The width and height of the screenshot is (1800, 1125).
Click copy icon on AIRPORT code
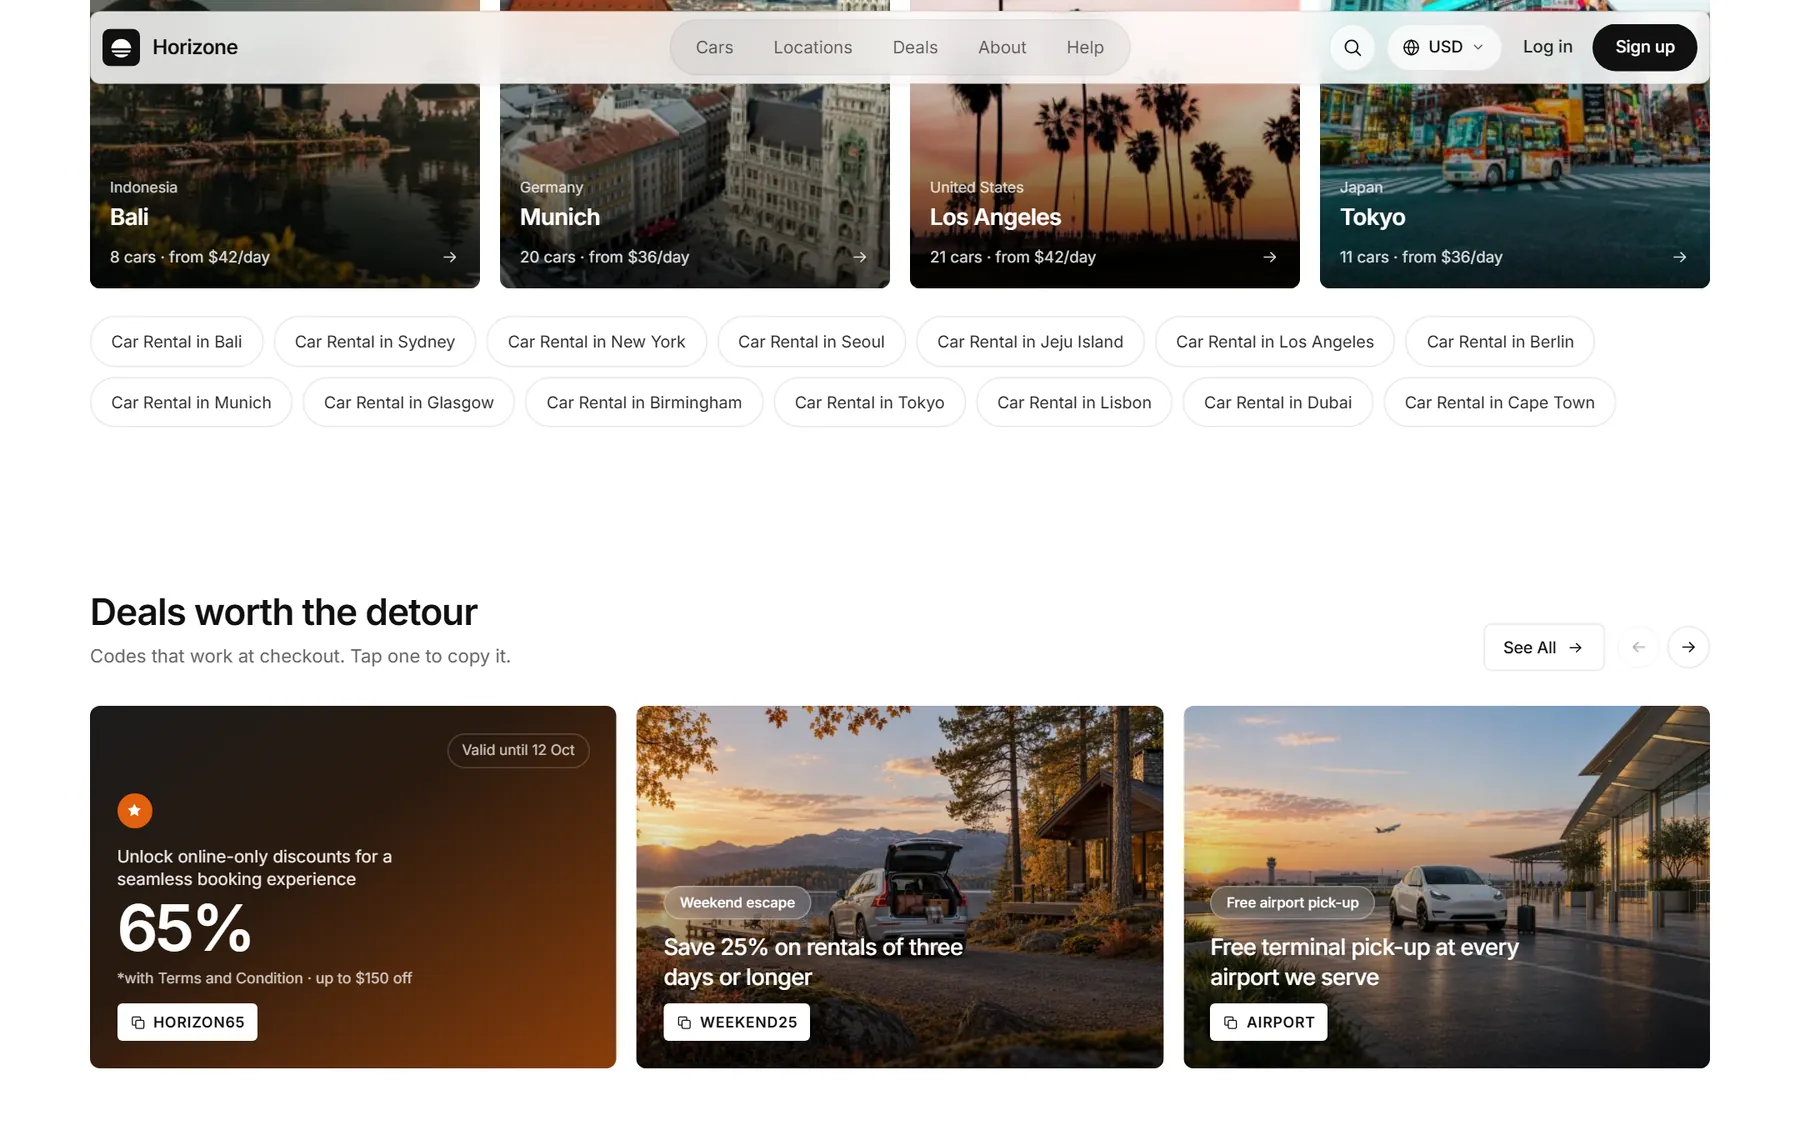[1231, 1022]
